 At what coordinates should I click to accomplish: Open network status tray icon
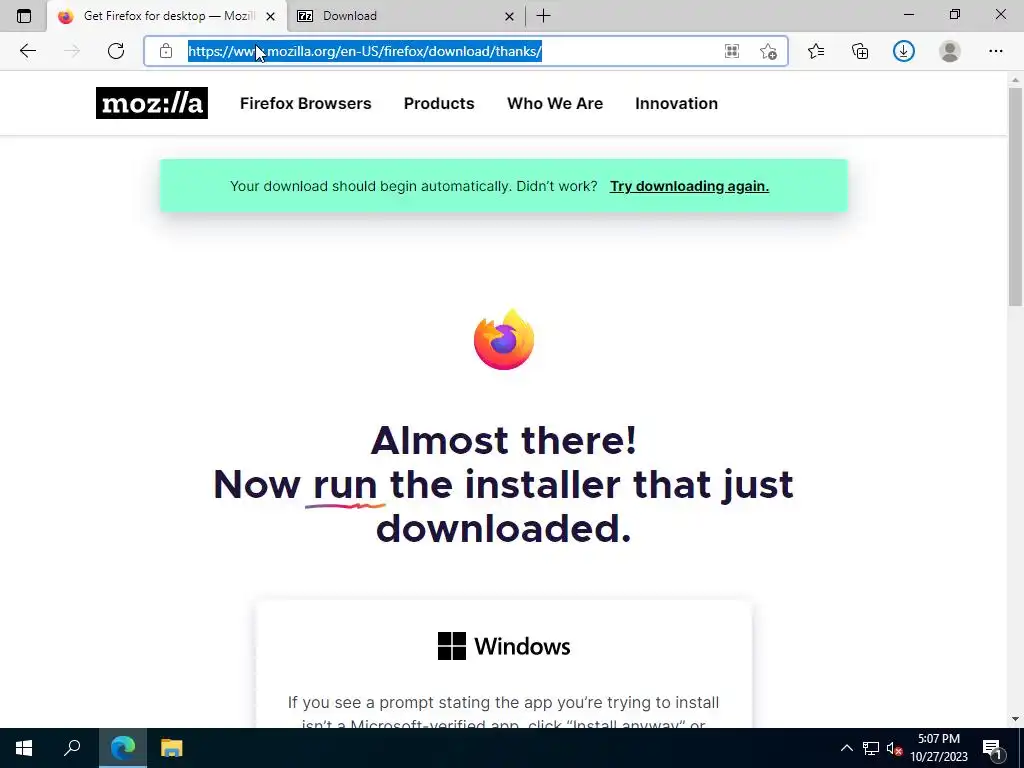pos(871,748)
